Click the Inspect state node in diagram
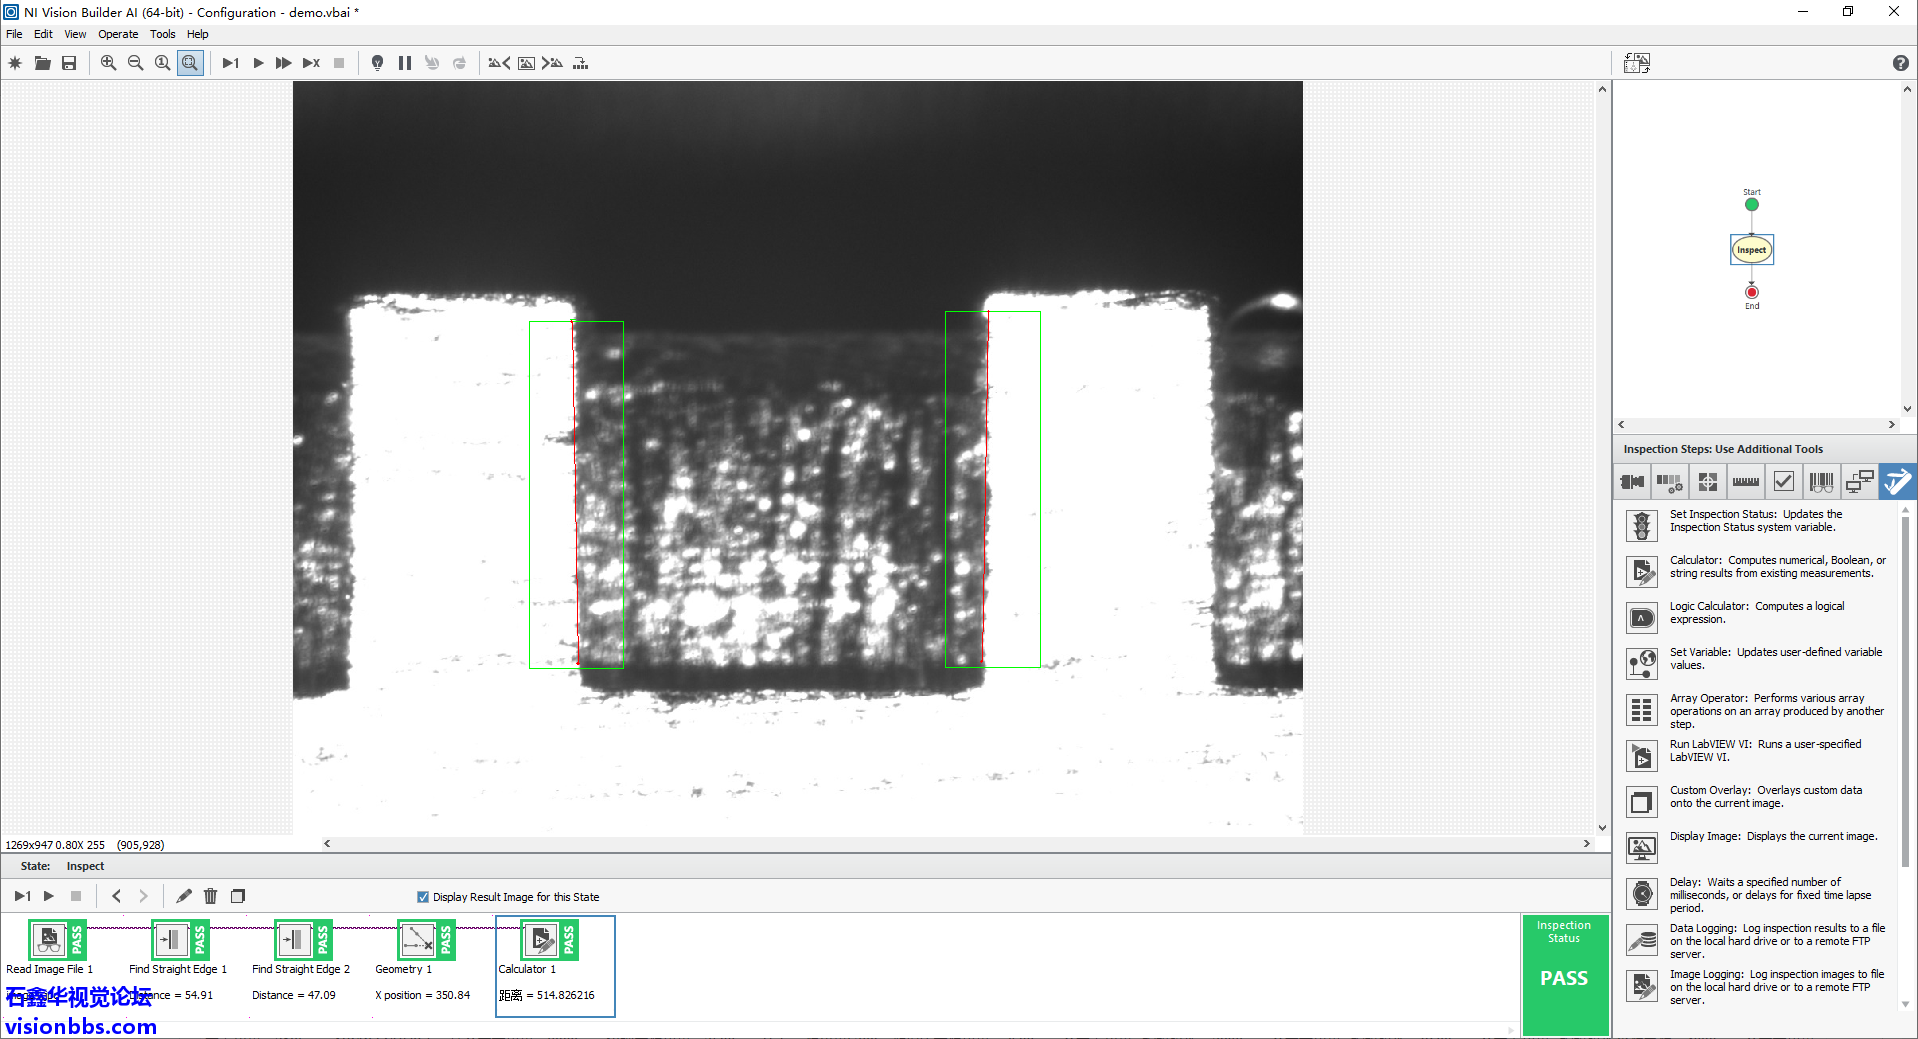This screenshot has width=1918, height=1039. [x=1751, y=250]
